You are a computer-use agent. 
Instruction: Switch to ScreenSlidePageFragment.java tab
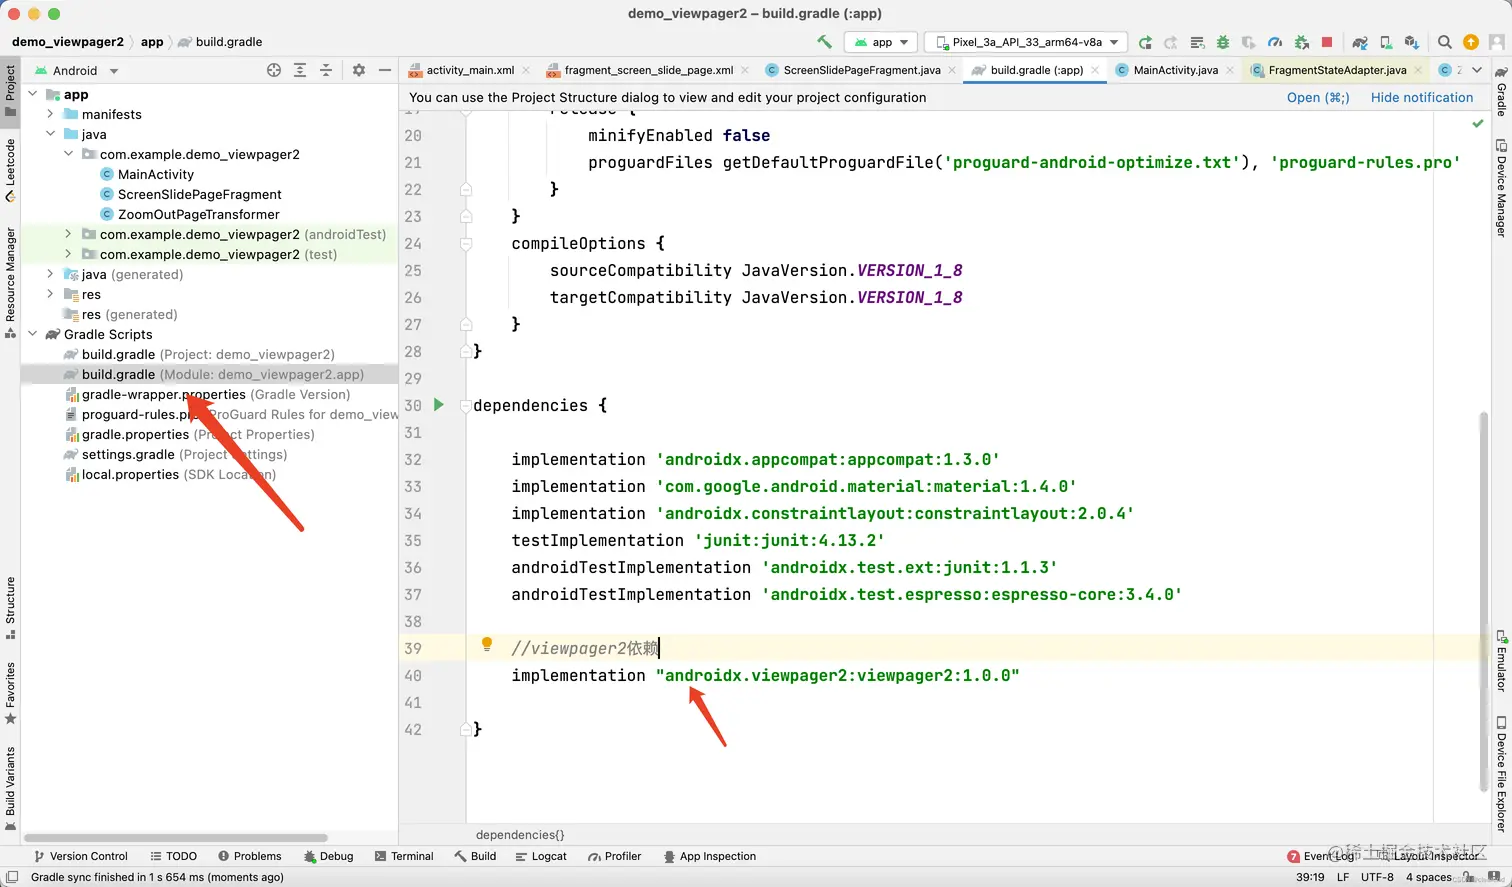coord(861,70)
